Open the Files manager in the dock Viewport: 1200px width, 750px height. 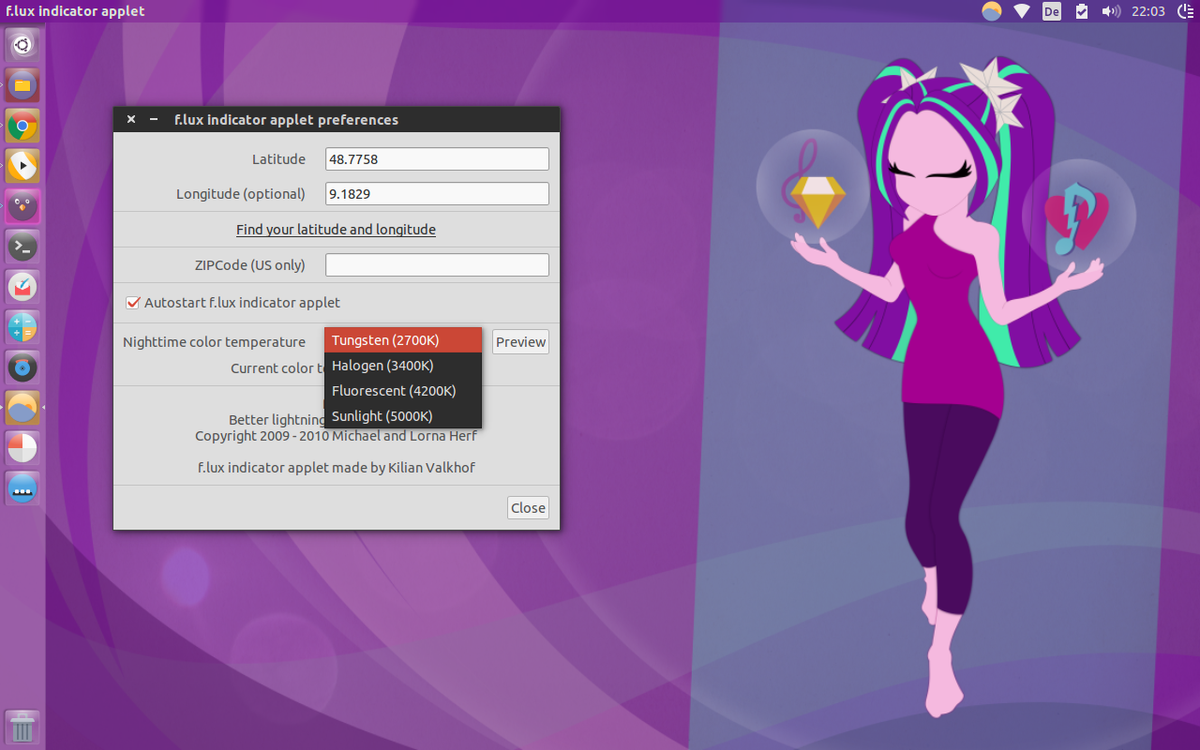22,85
